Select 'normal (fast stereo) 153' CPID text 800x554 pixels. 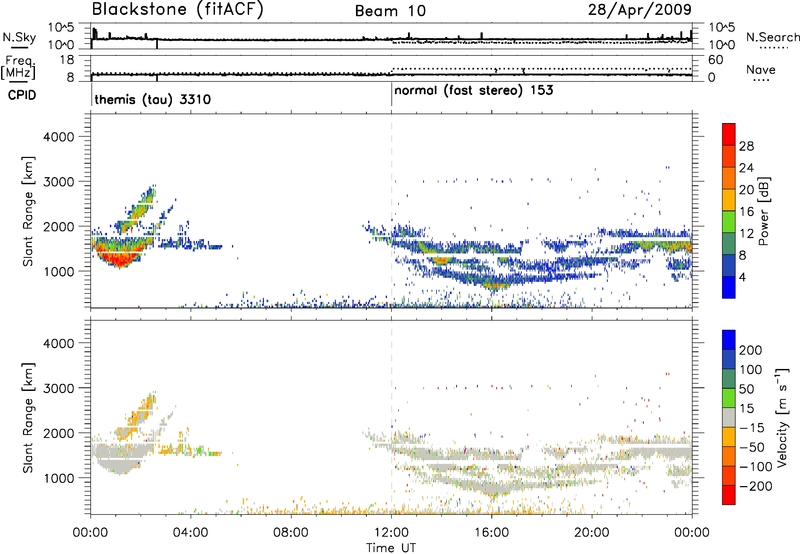[x=473, y=90]
